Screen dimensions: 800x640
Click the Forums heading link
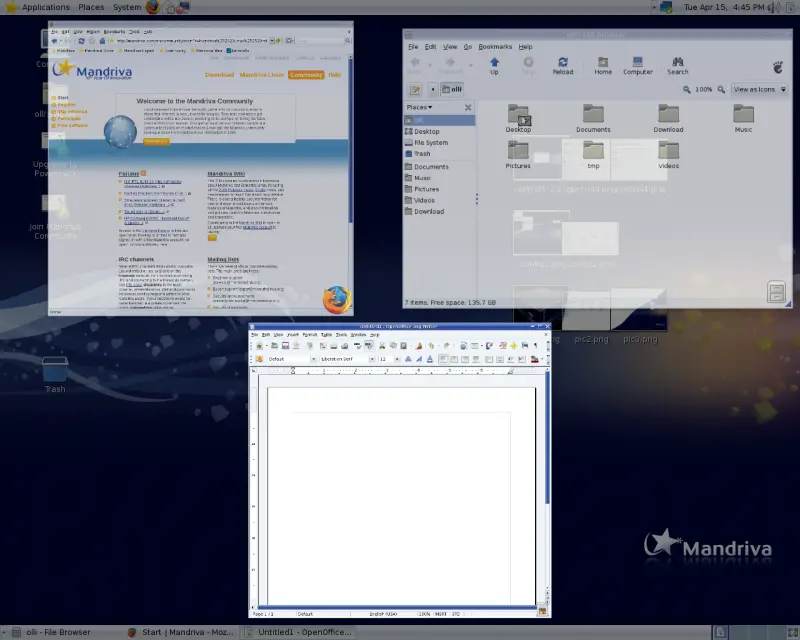tap(129, 174)
